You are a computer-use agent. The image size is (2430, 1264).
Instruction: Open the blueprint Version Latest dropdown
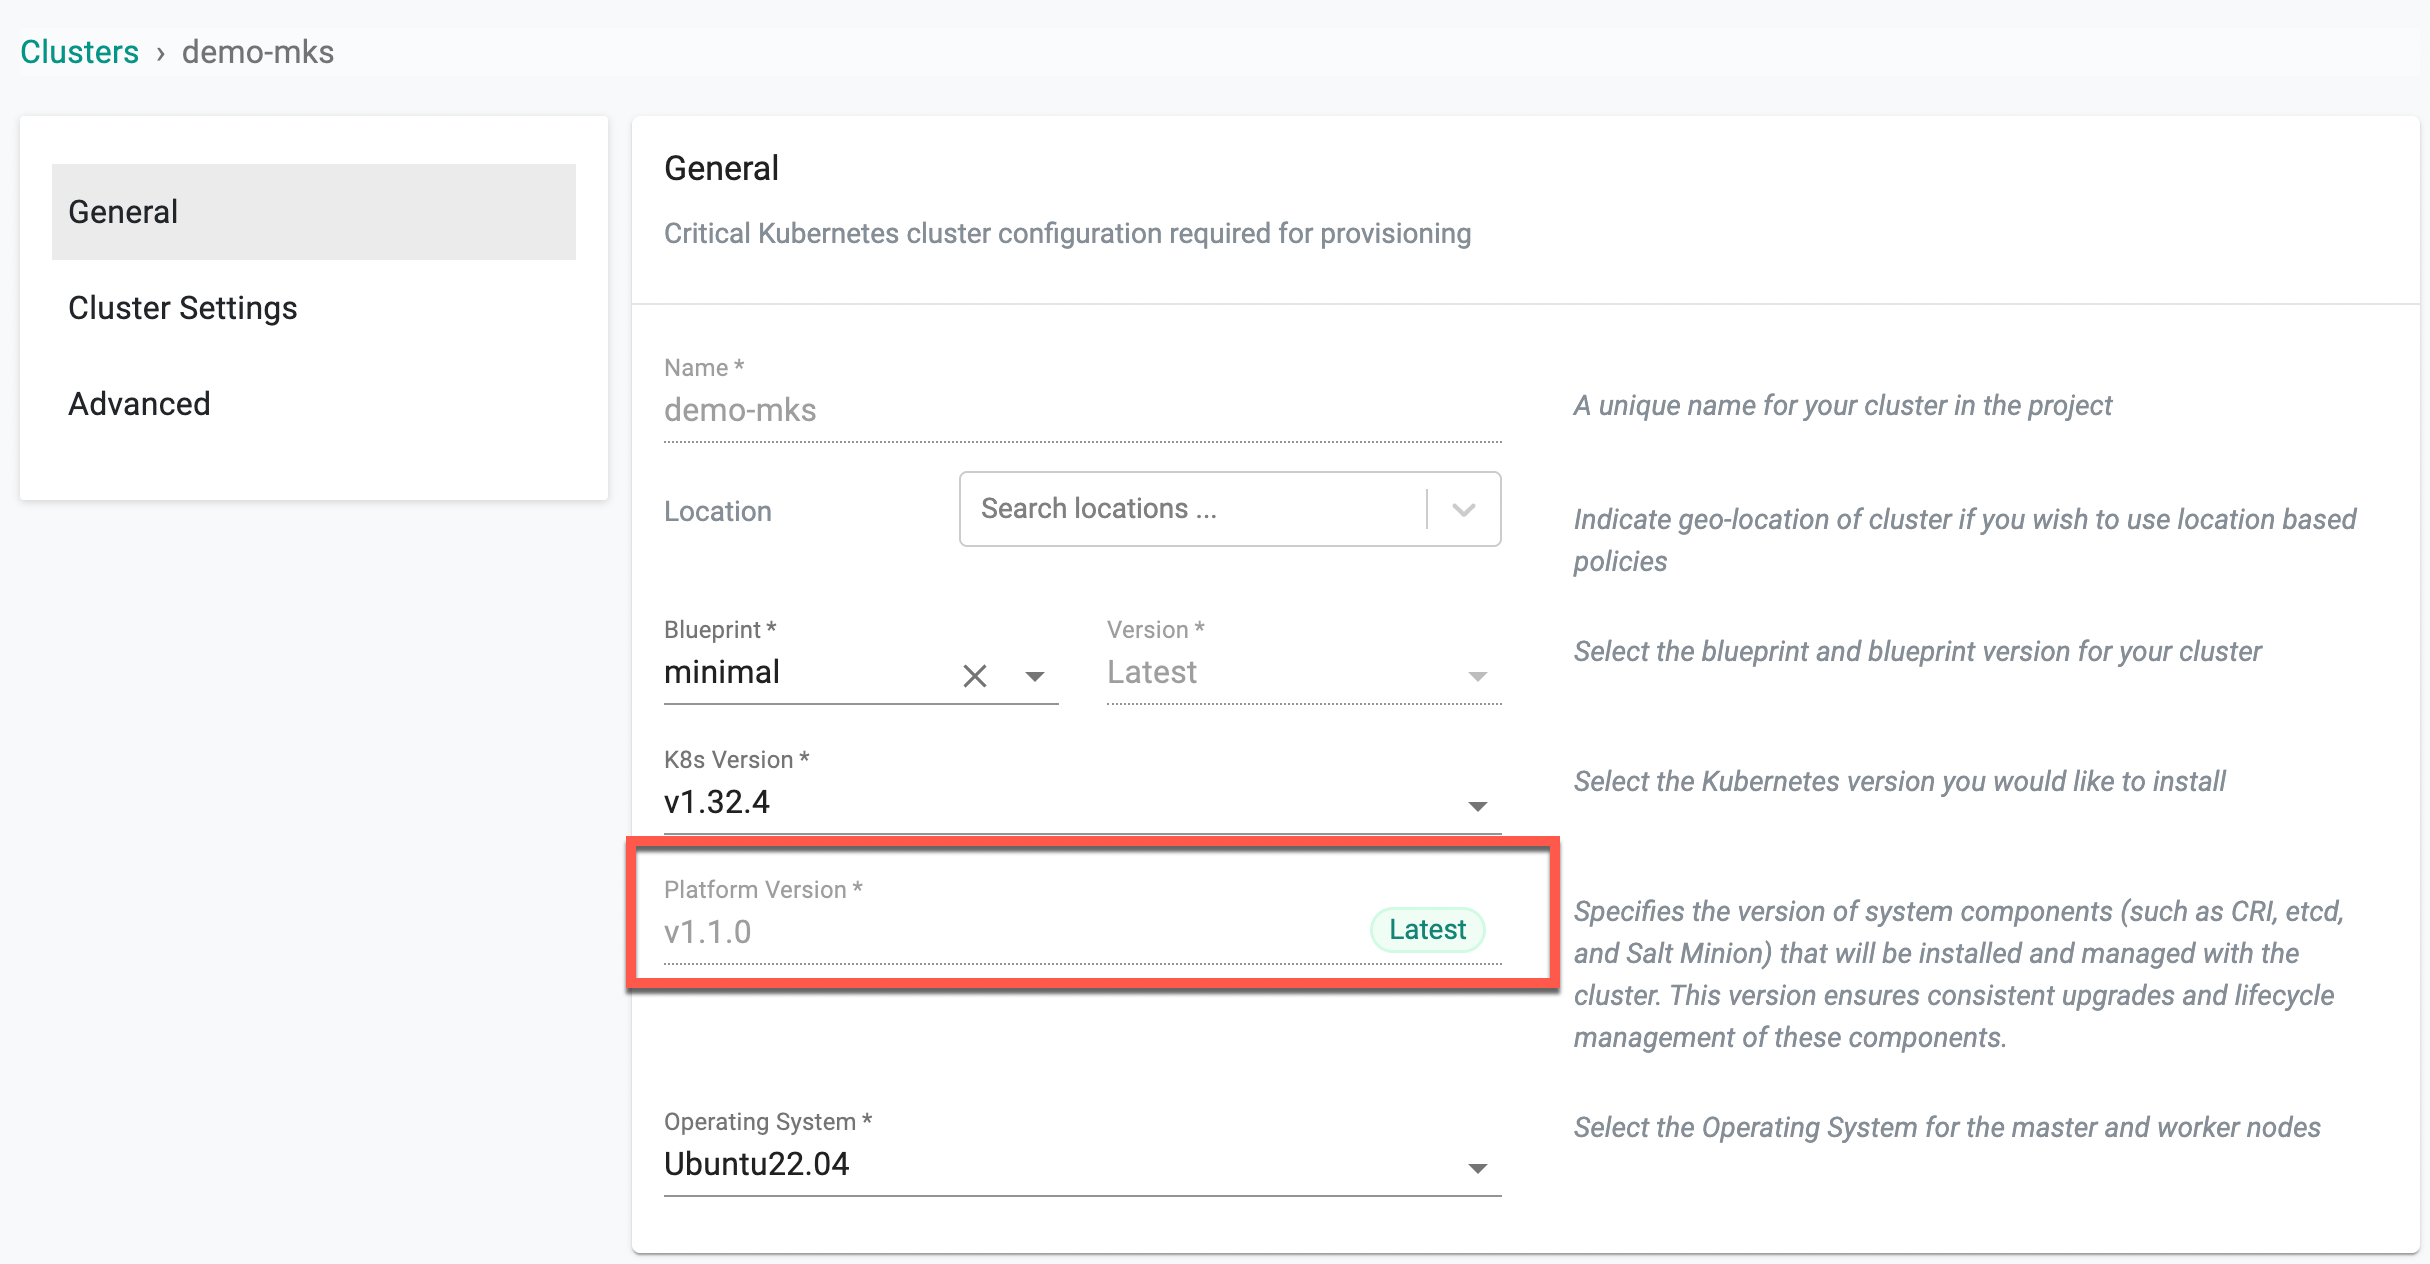(1302, 673)
